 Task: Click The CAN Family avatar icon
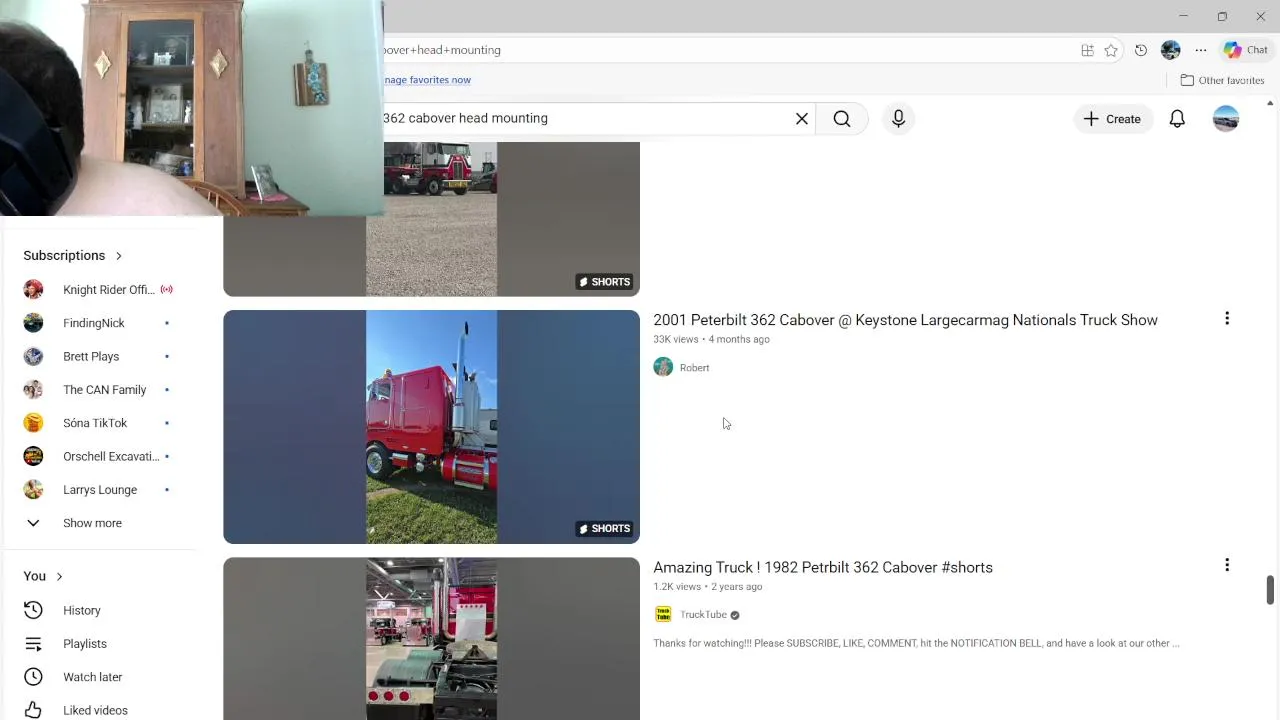pos(33,390)
